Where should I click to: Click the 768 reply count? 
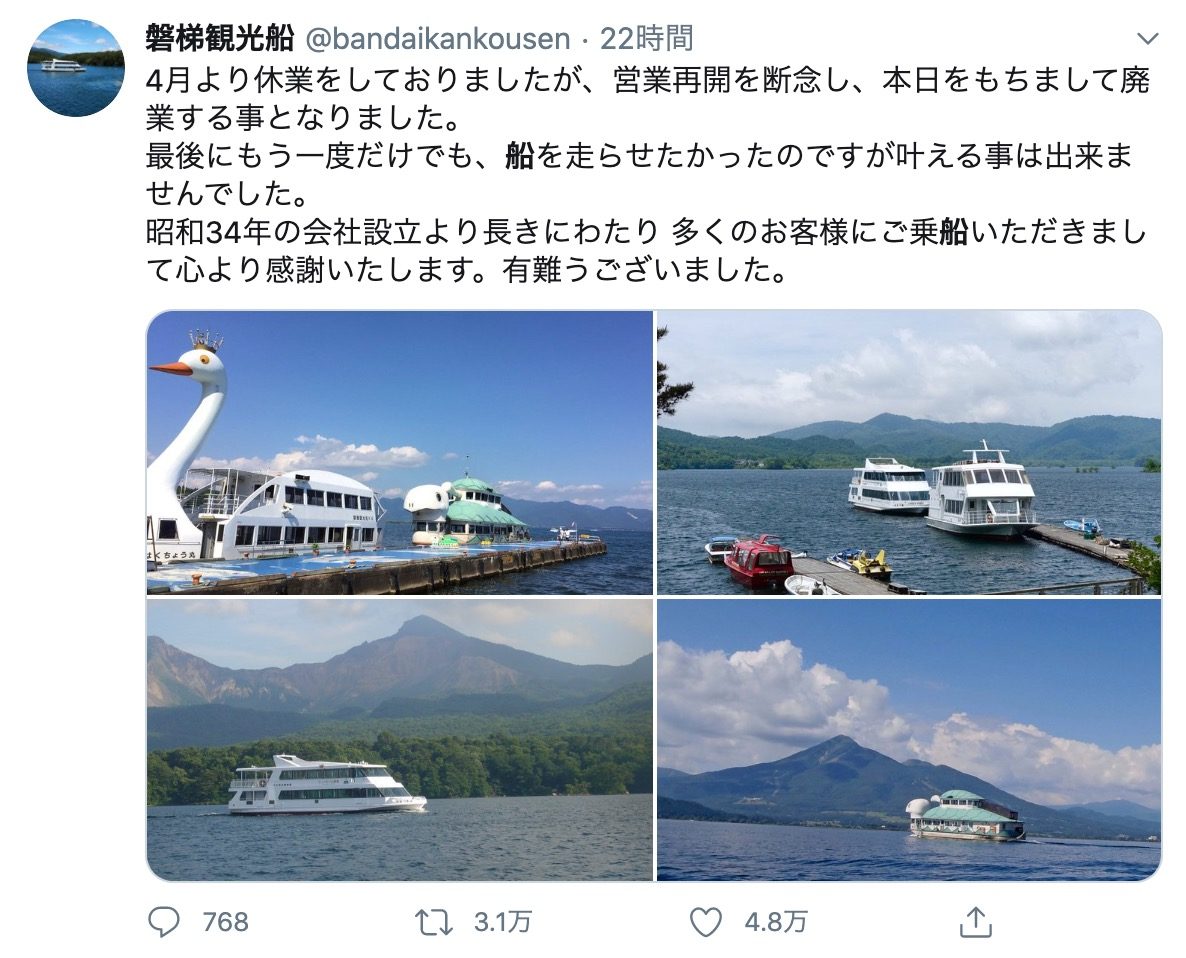click(225, 922)
